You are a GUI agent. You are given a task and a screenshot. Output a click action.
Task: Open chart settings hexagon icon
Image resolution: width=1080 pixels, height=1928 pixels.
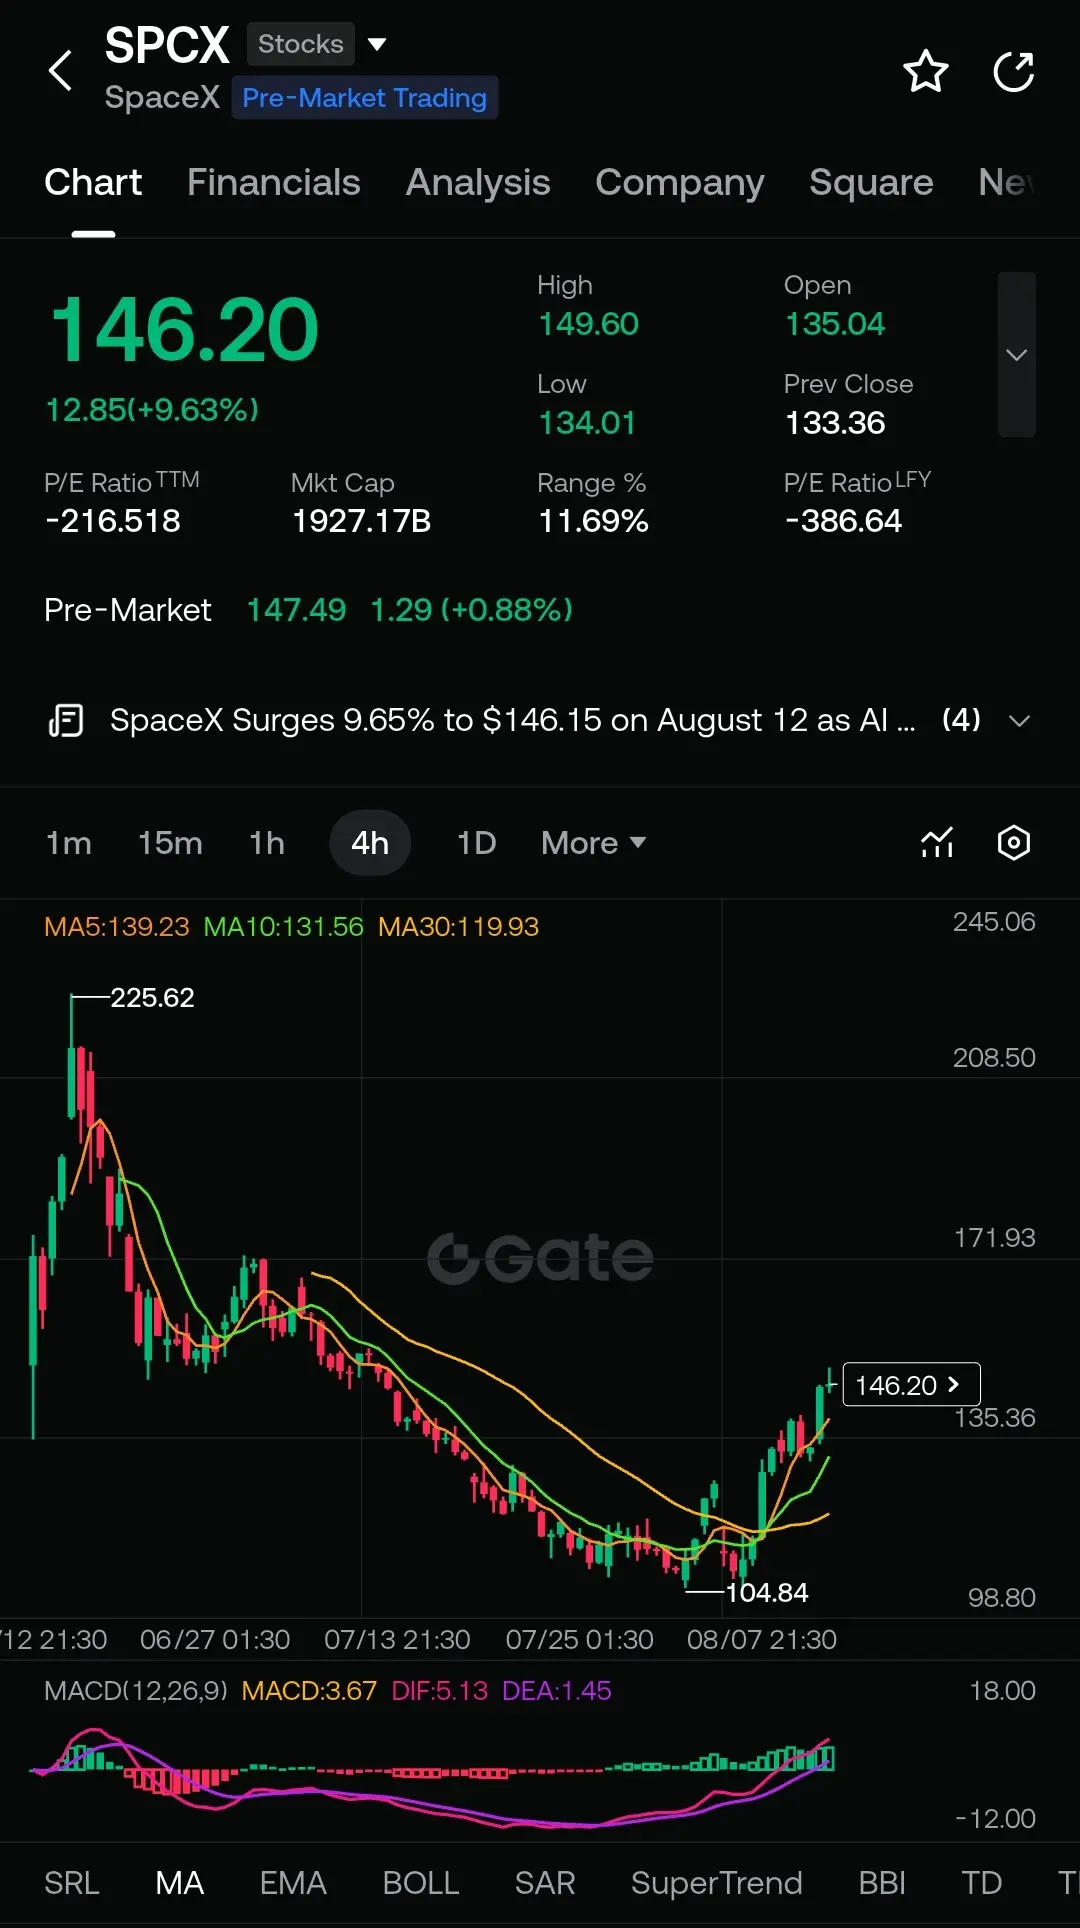pyautogui.click(x=1014, y=843)
